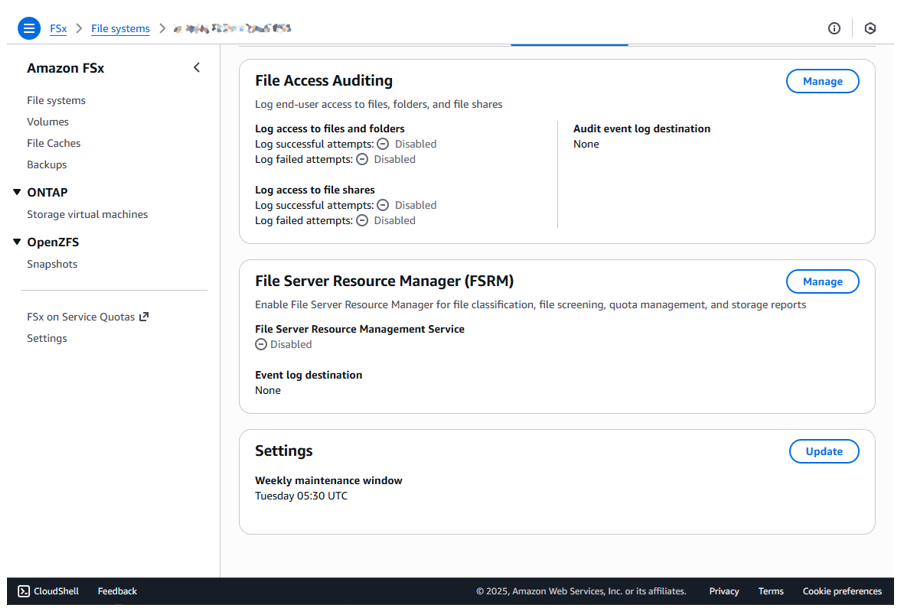Image resolution: width=905 pixels, height=608 pixels.
Task: Click the Disabled icon beside Log successful attempts for files
Action: (383, 144)
